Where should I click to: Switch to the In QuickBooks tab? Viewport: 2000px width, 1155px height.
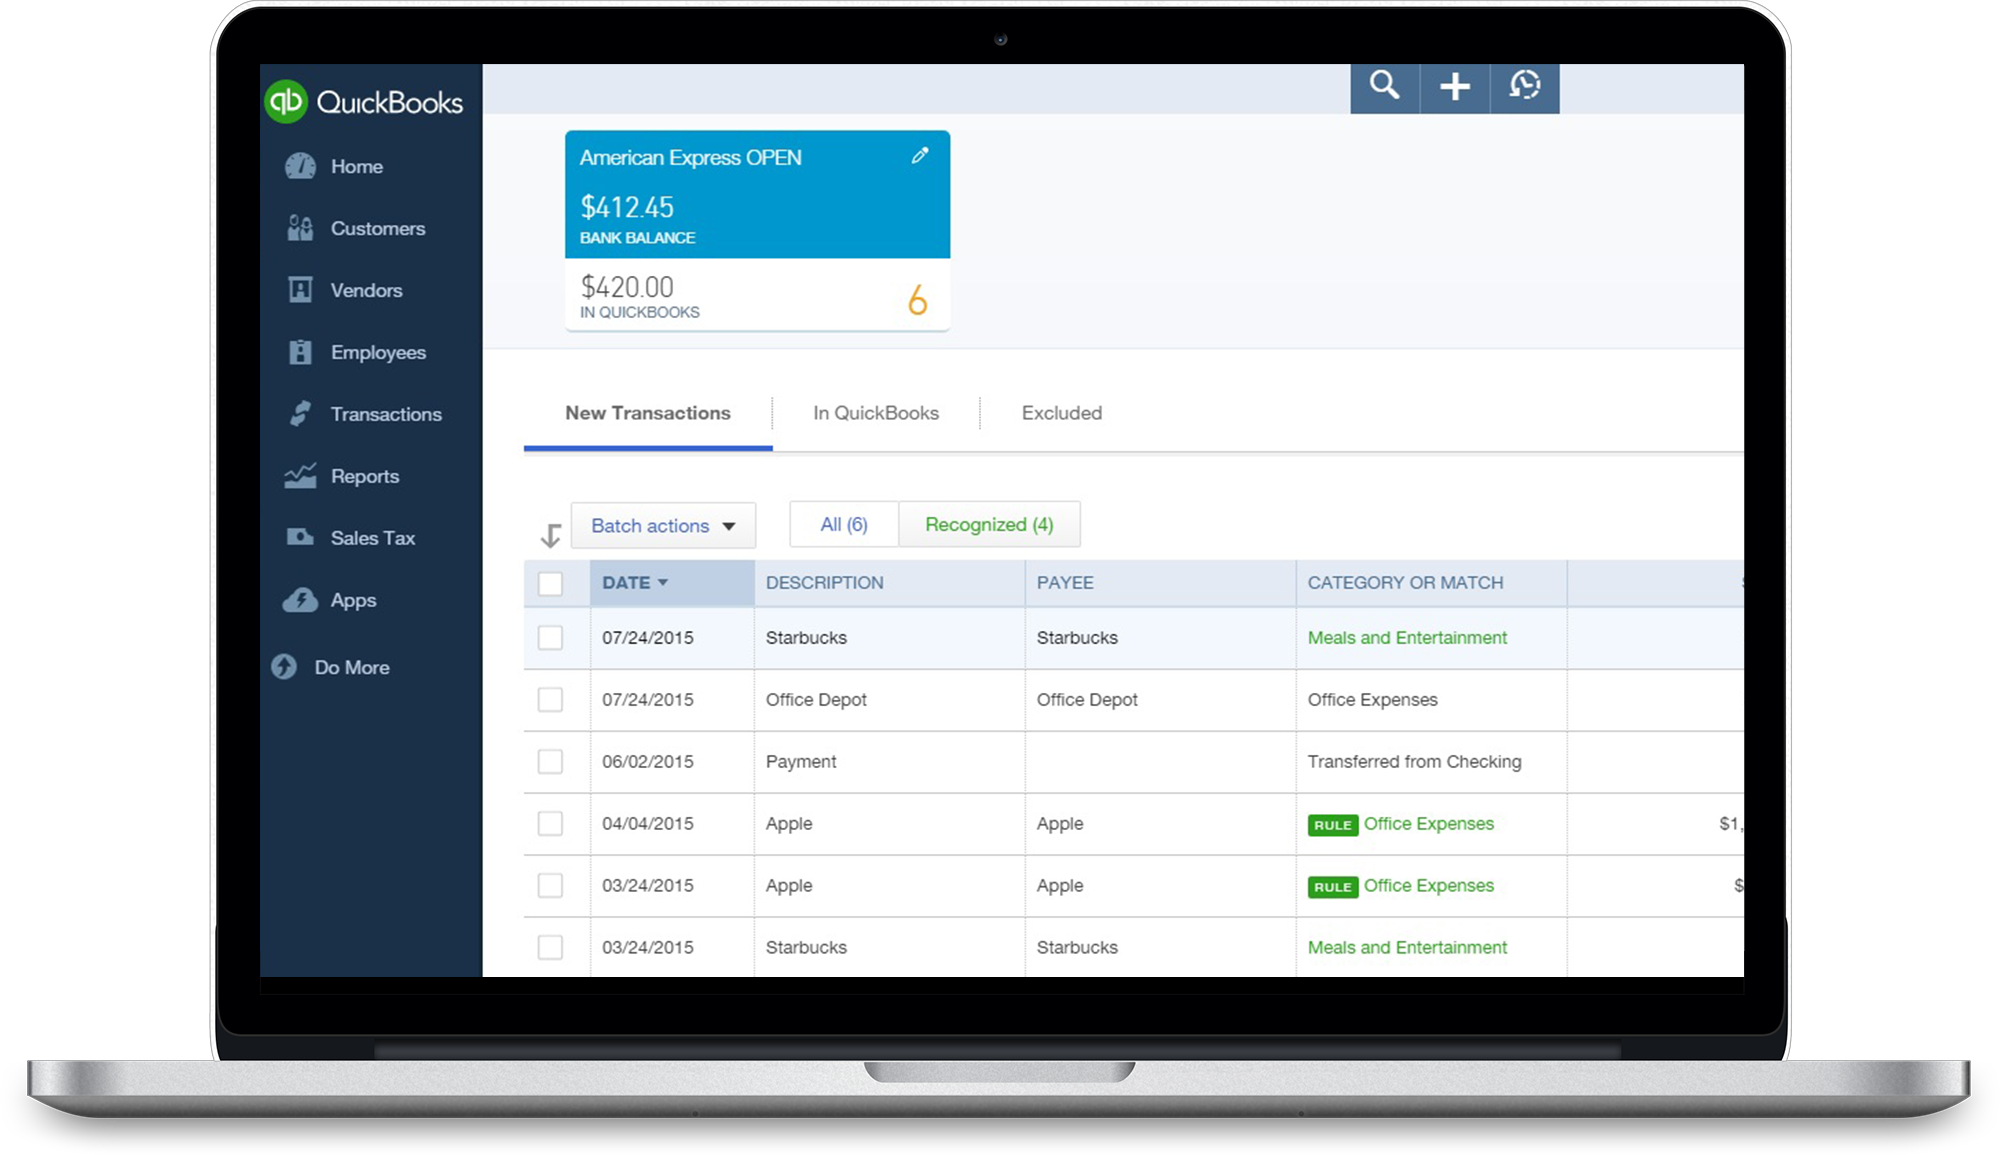coord(876,413)
